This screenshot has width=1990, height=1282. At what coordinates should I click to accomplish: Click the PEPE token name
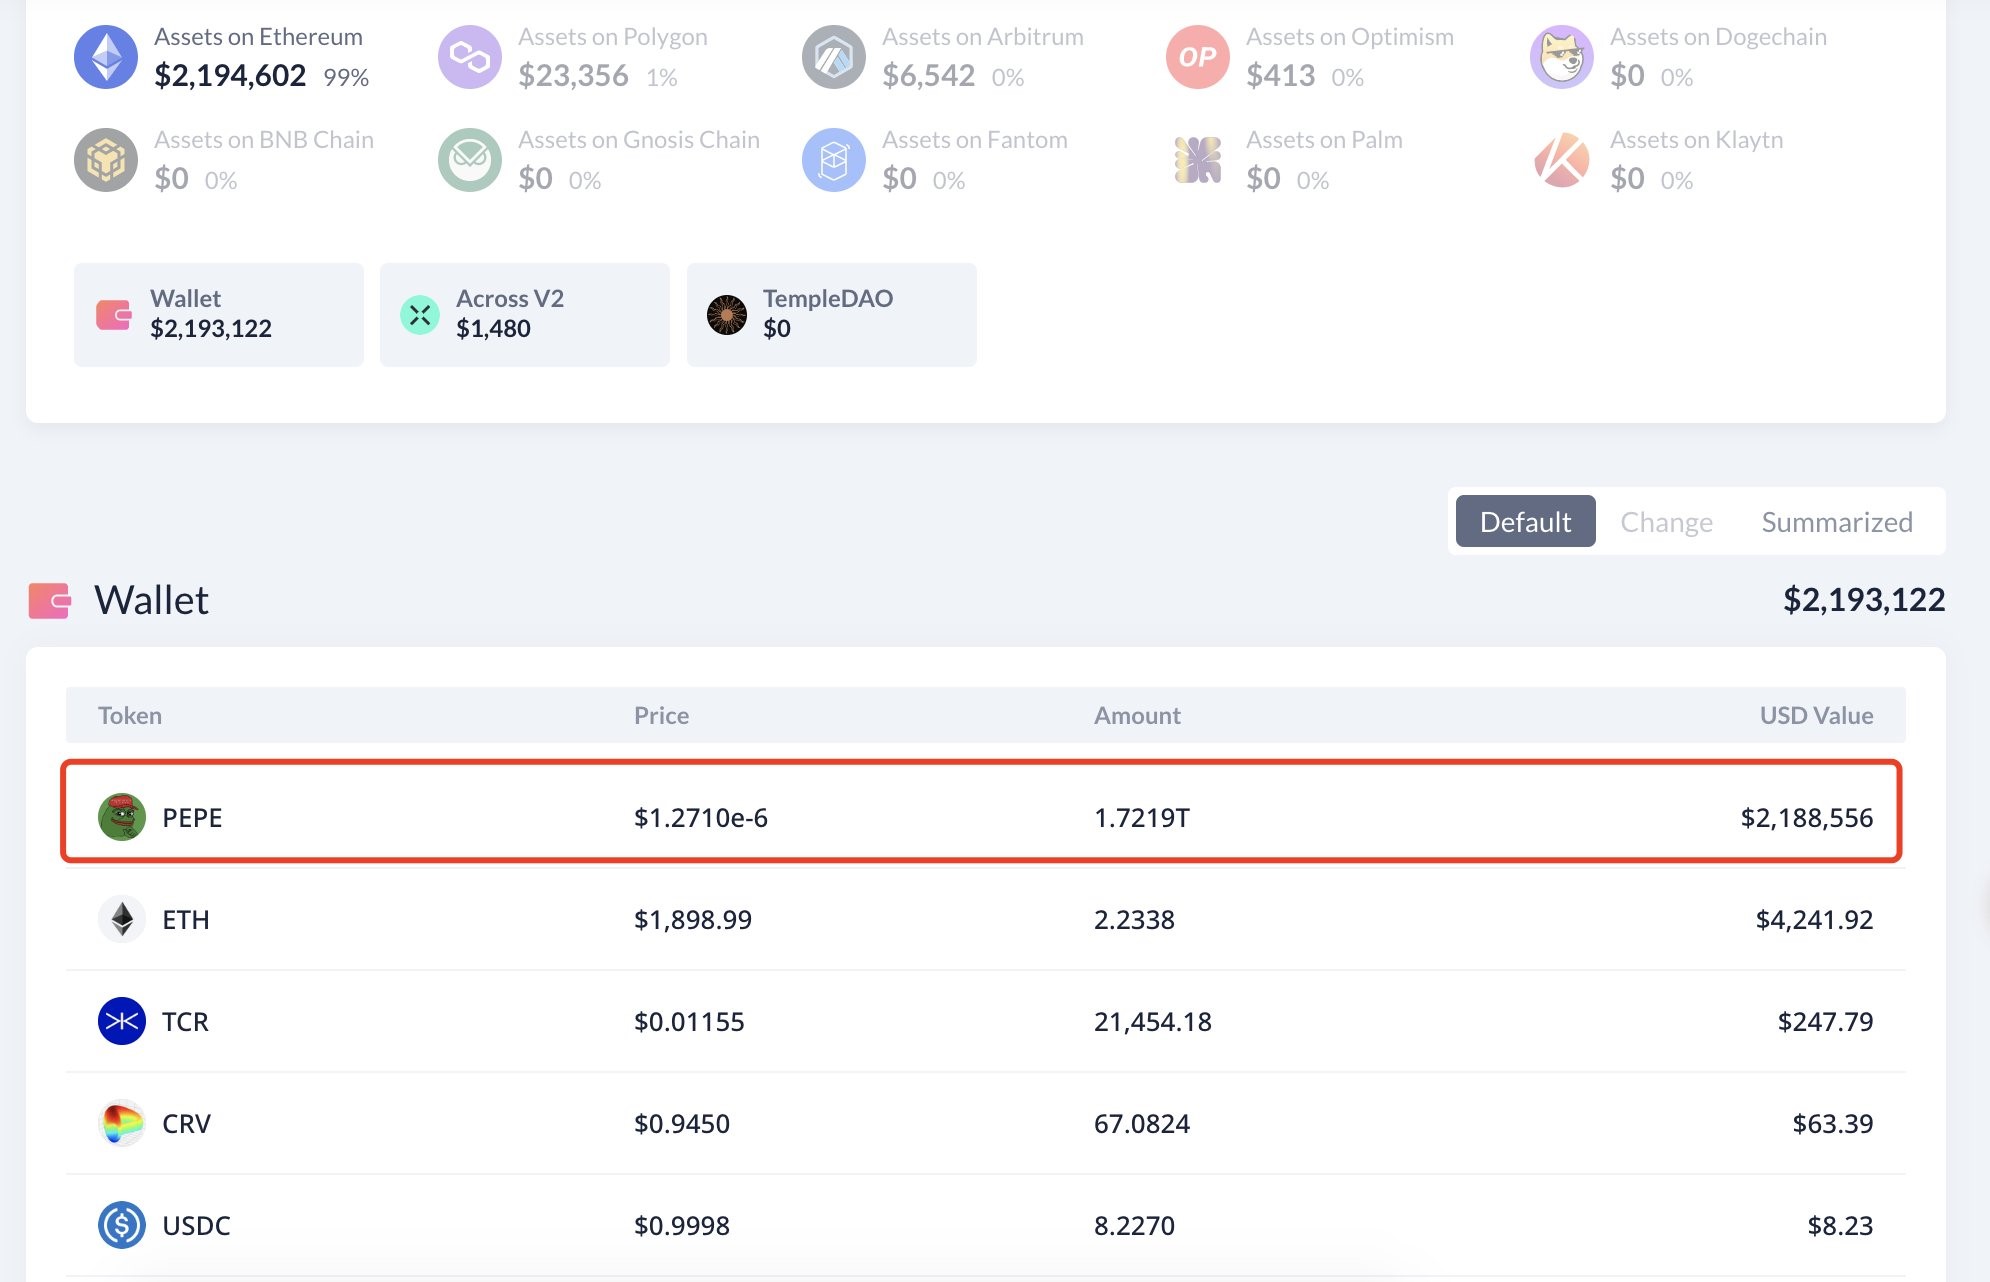click(192, 817)
